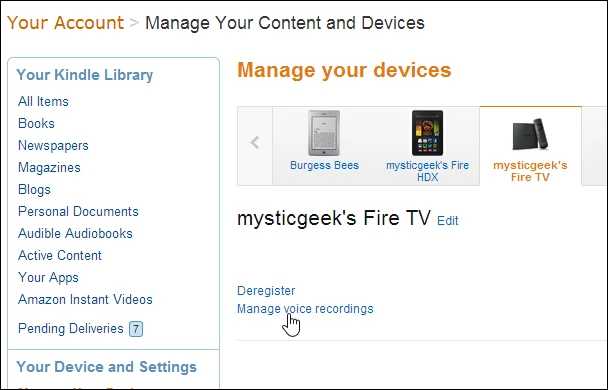Click the left carousel arrow for previous devices
This screenshot has width=608, height=390.
coord(255,142)
